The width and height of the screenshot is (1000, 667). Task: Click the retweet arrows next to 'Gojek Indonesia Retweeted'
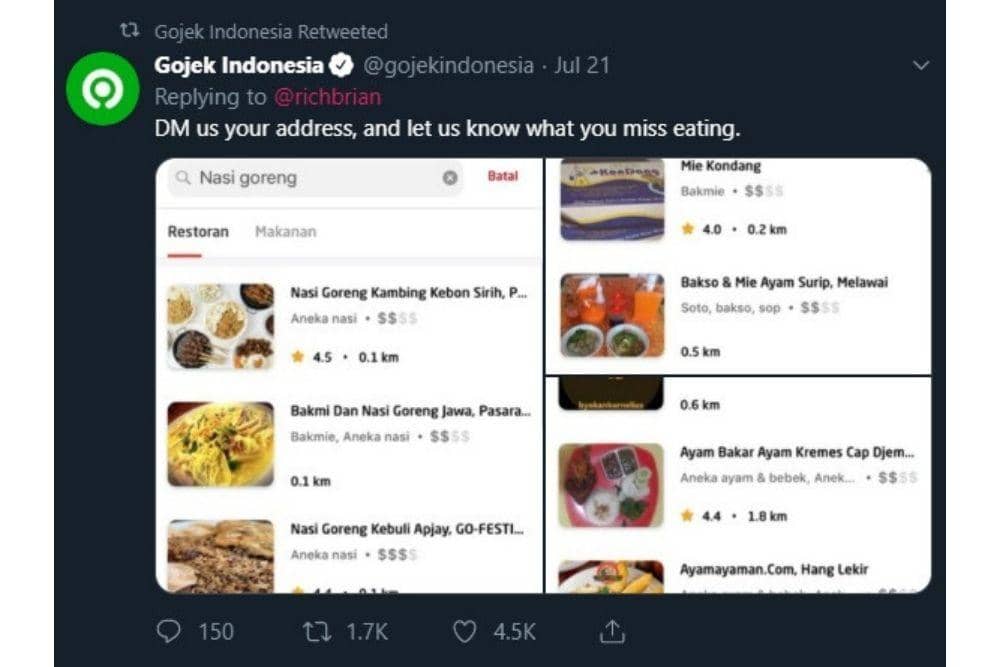[x=131, y=31]
